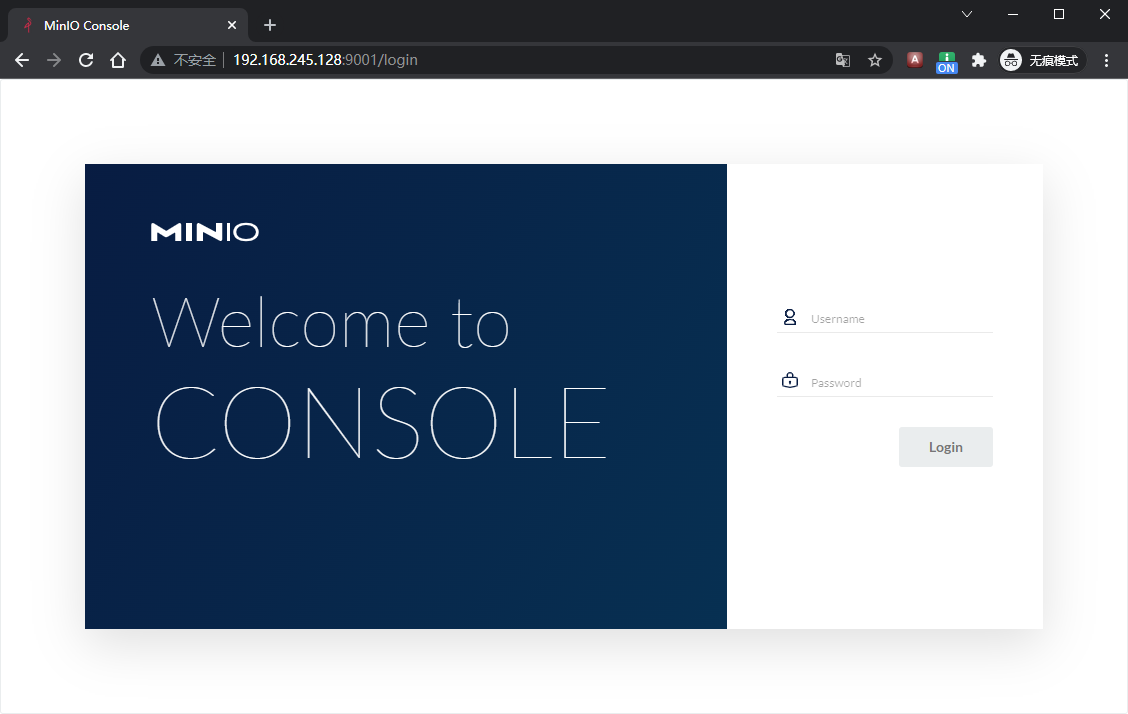Close the browser window
This screenshot has height=714, width=1128.
click(x=1105, y=14)
